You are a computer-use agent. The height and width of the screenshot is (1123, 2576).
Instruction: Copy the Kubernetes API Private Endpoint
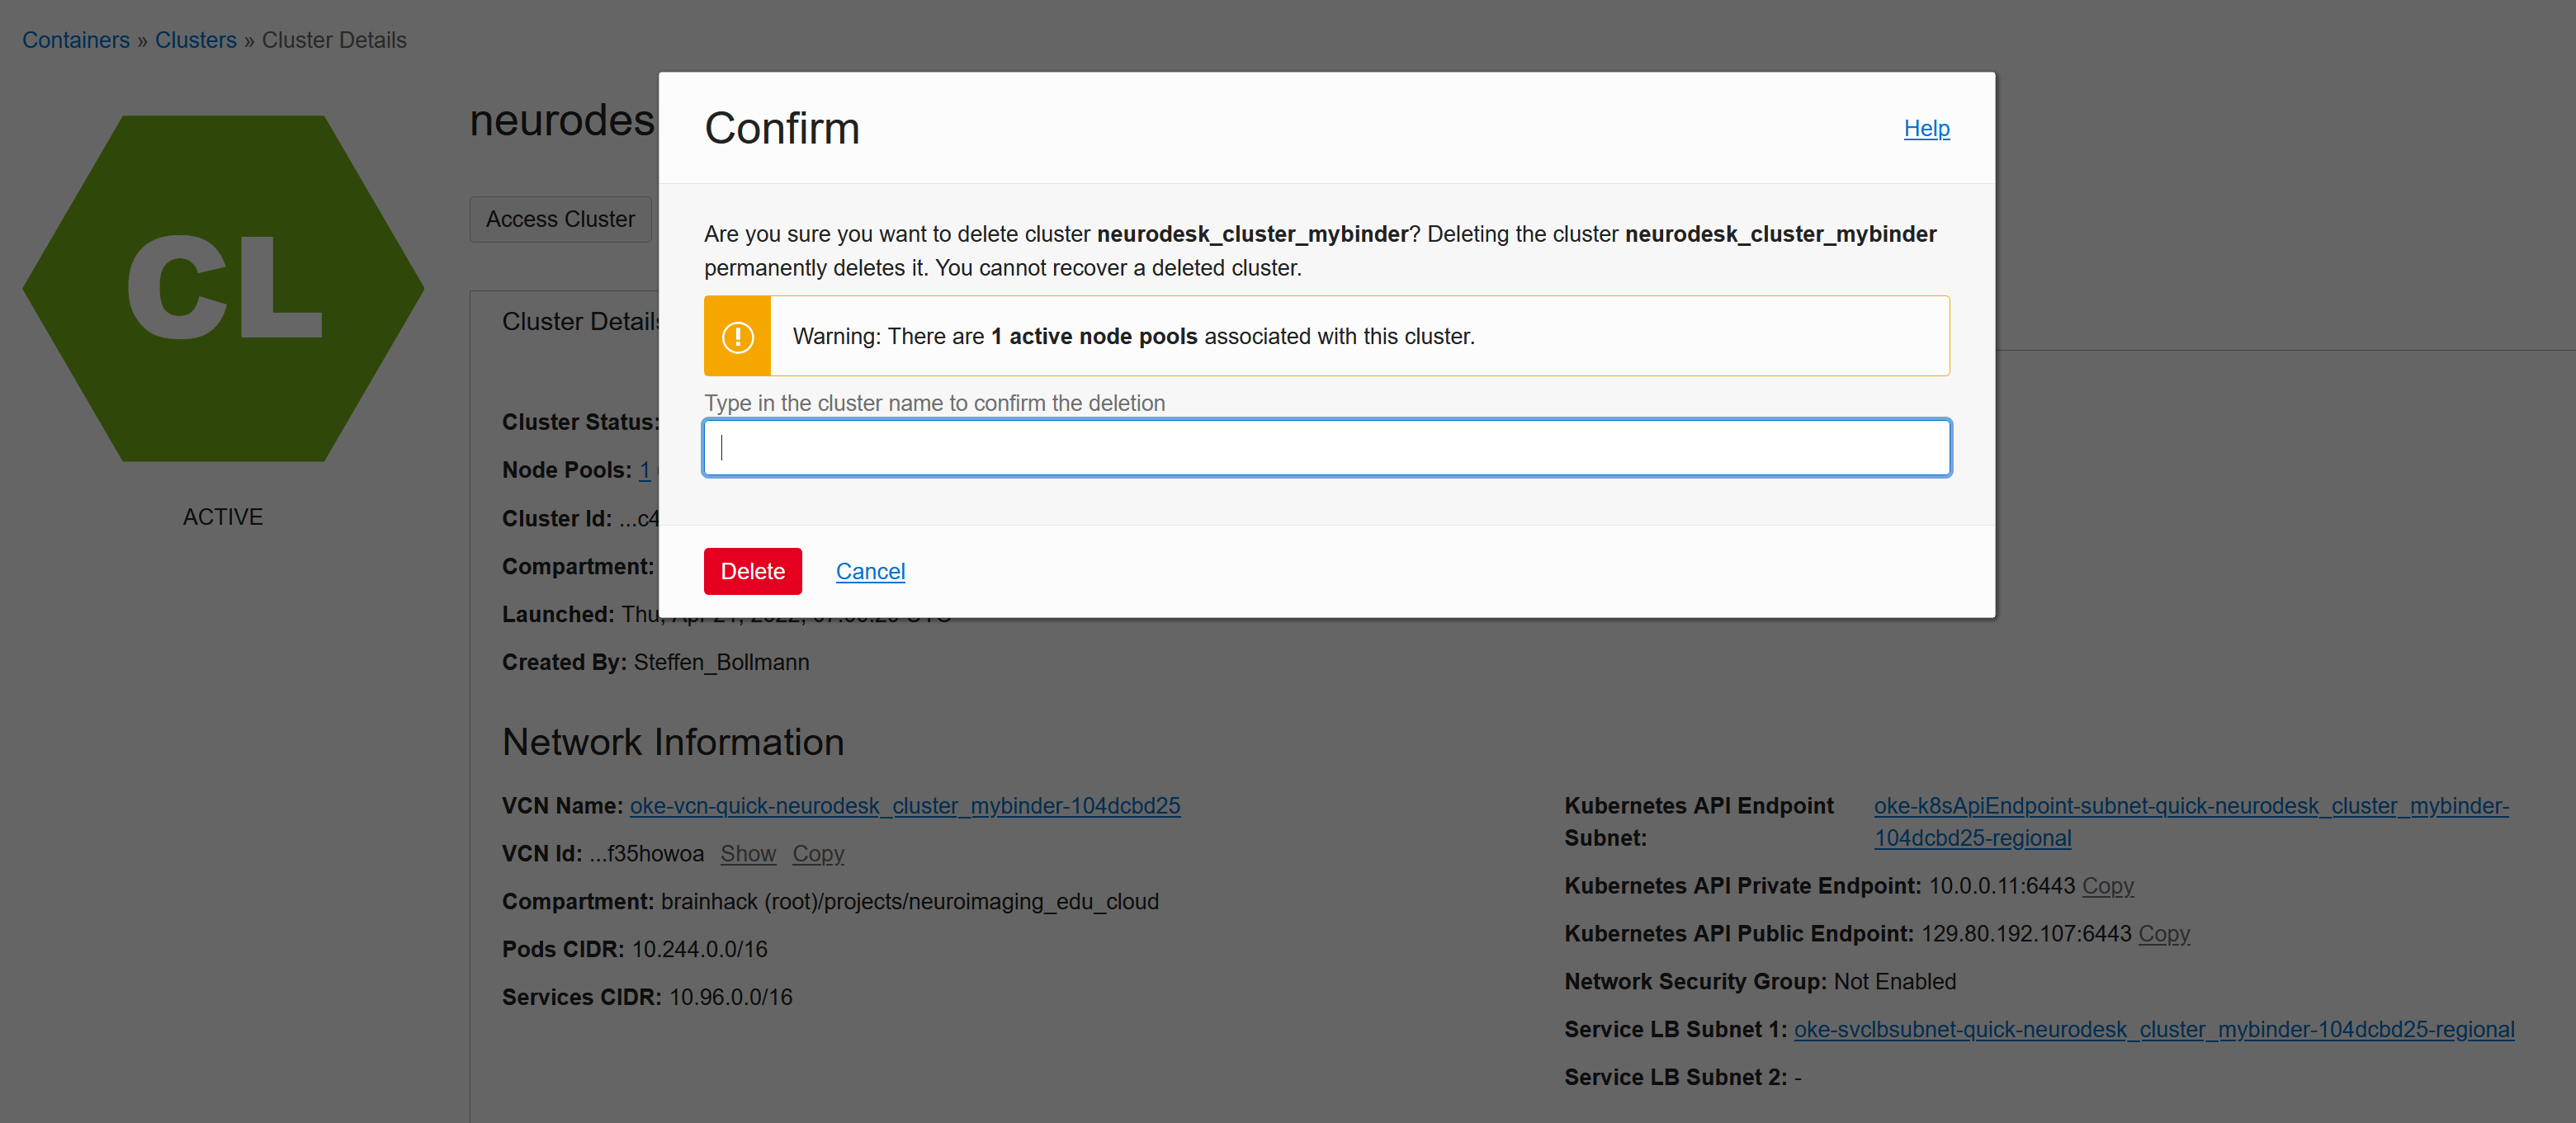pyautogui.click(x=2108, y=885)
